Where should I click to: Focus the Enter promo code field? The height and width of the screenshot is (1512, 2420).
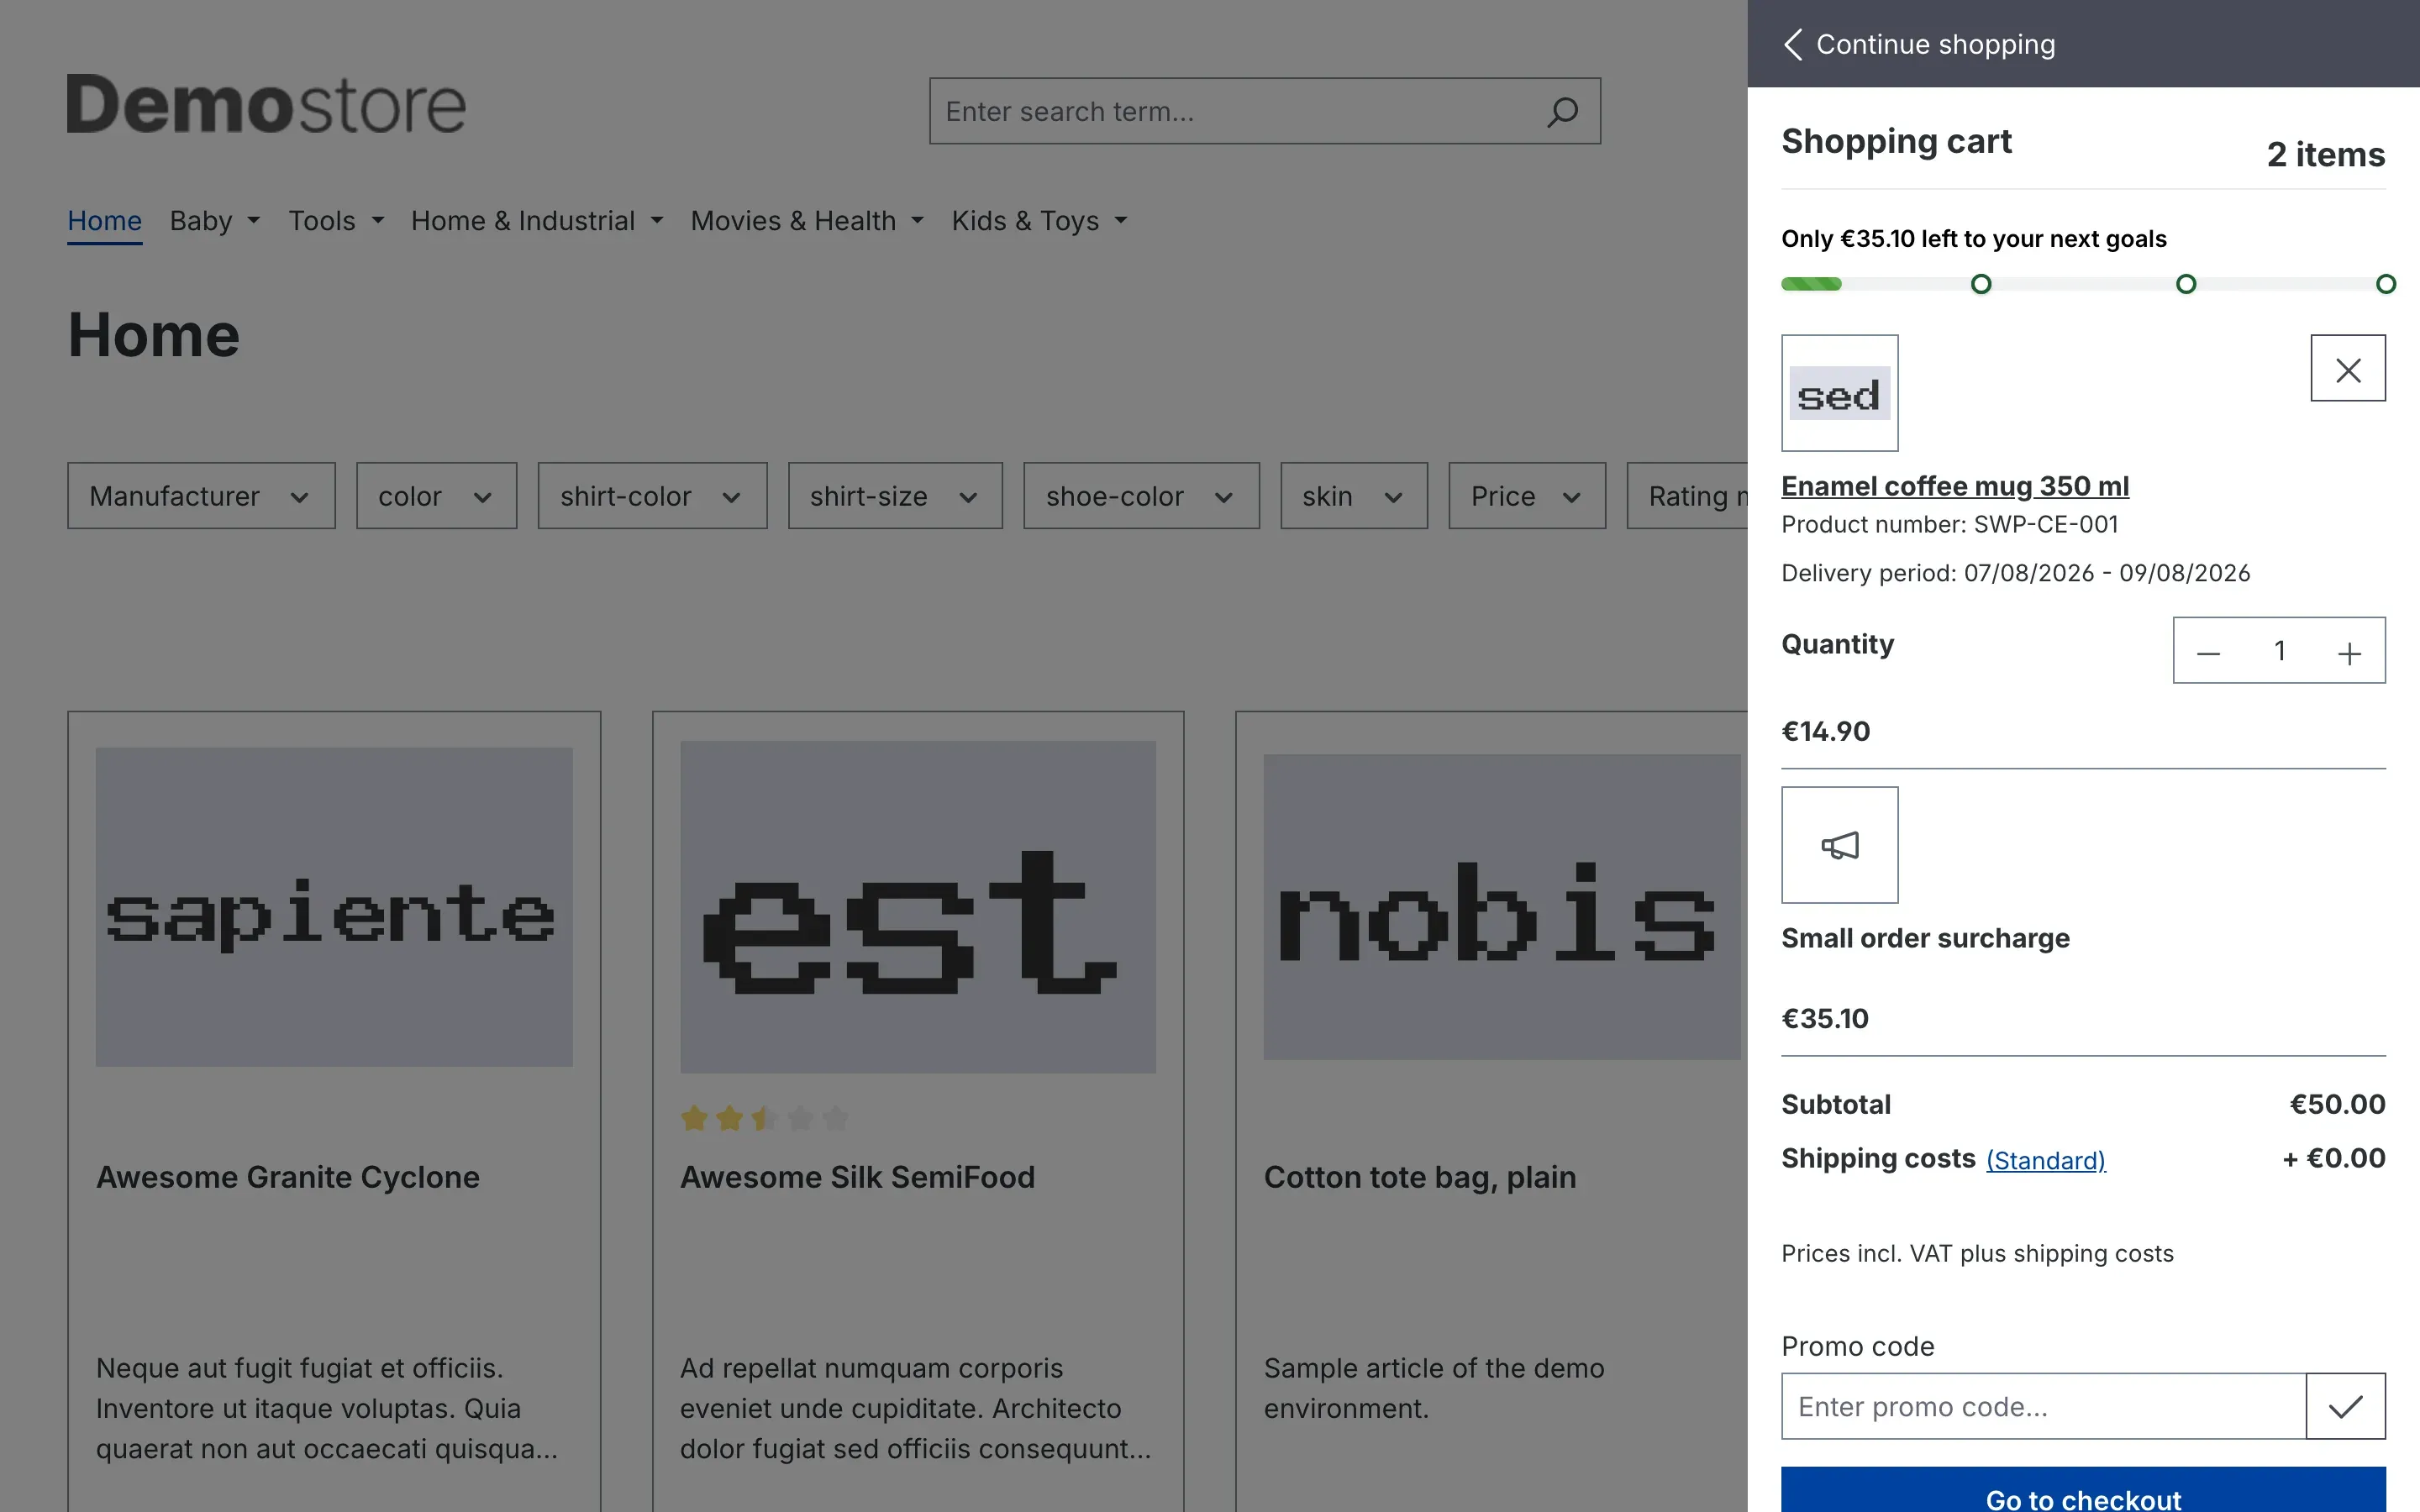pos(2043,1406)
